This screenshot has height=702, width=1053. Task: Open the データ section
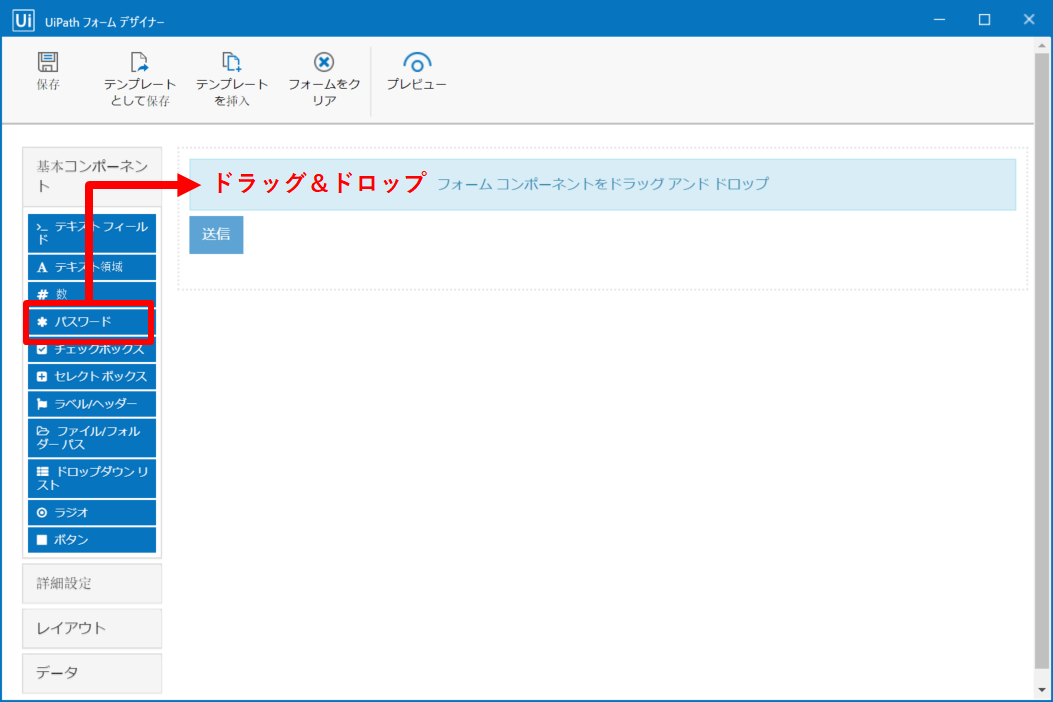[91, 673]
